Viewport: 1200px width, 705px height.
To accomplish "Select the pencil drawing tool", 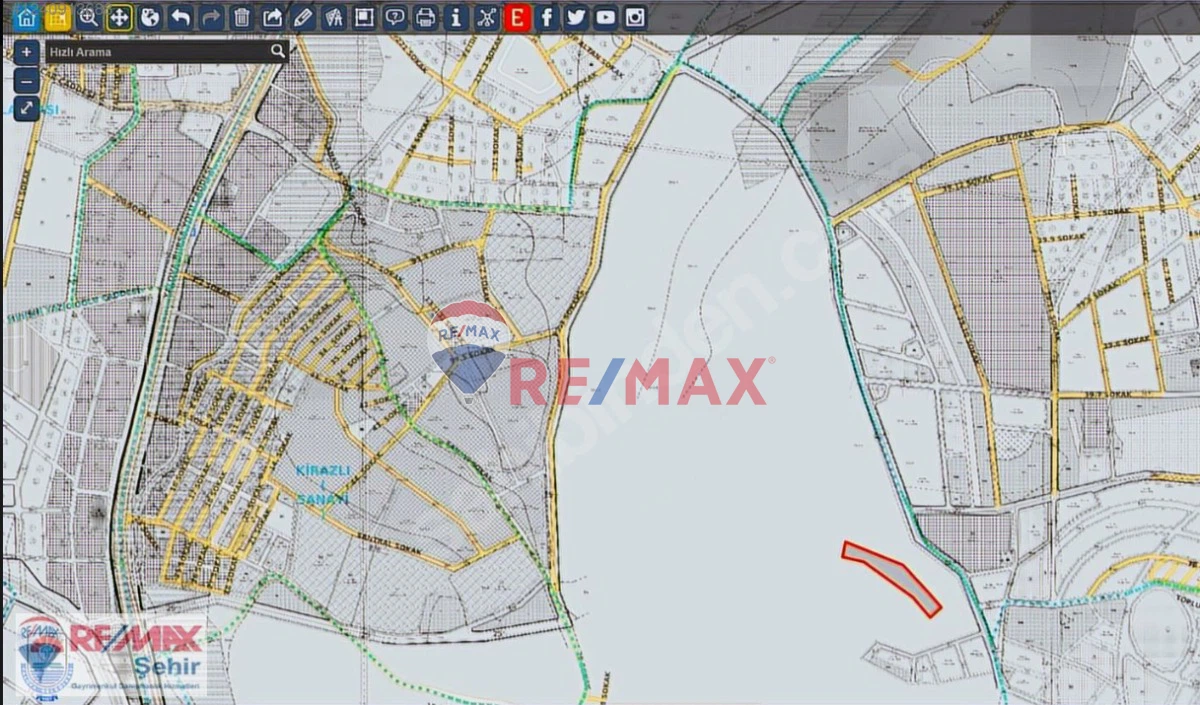I will [x=303, y=17].
